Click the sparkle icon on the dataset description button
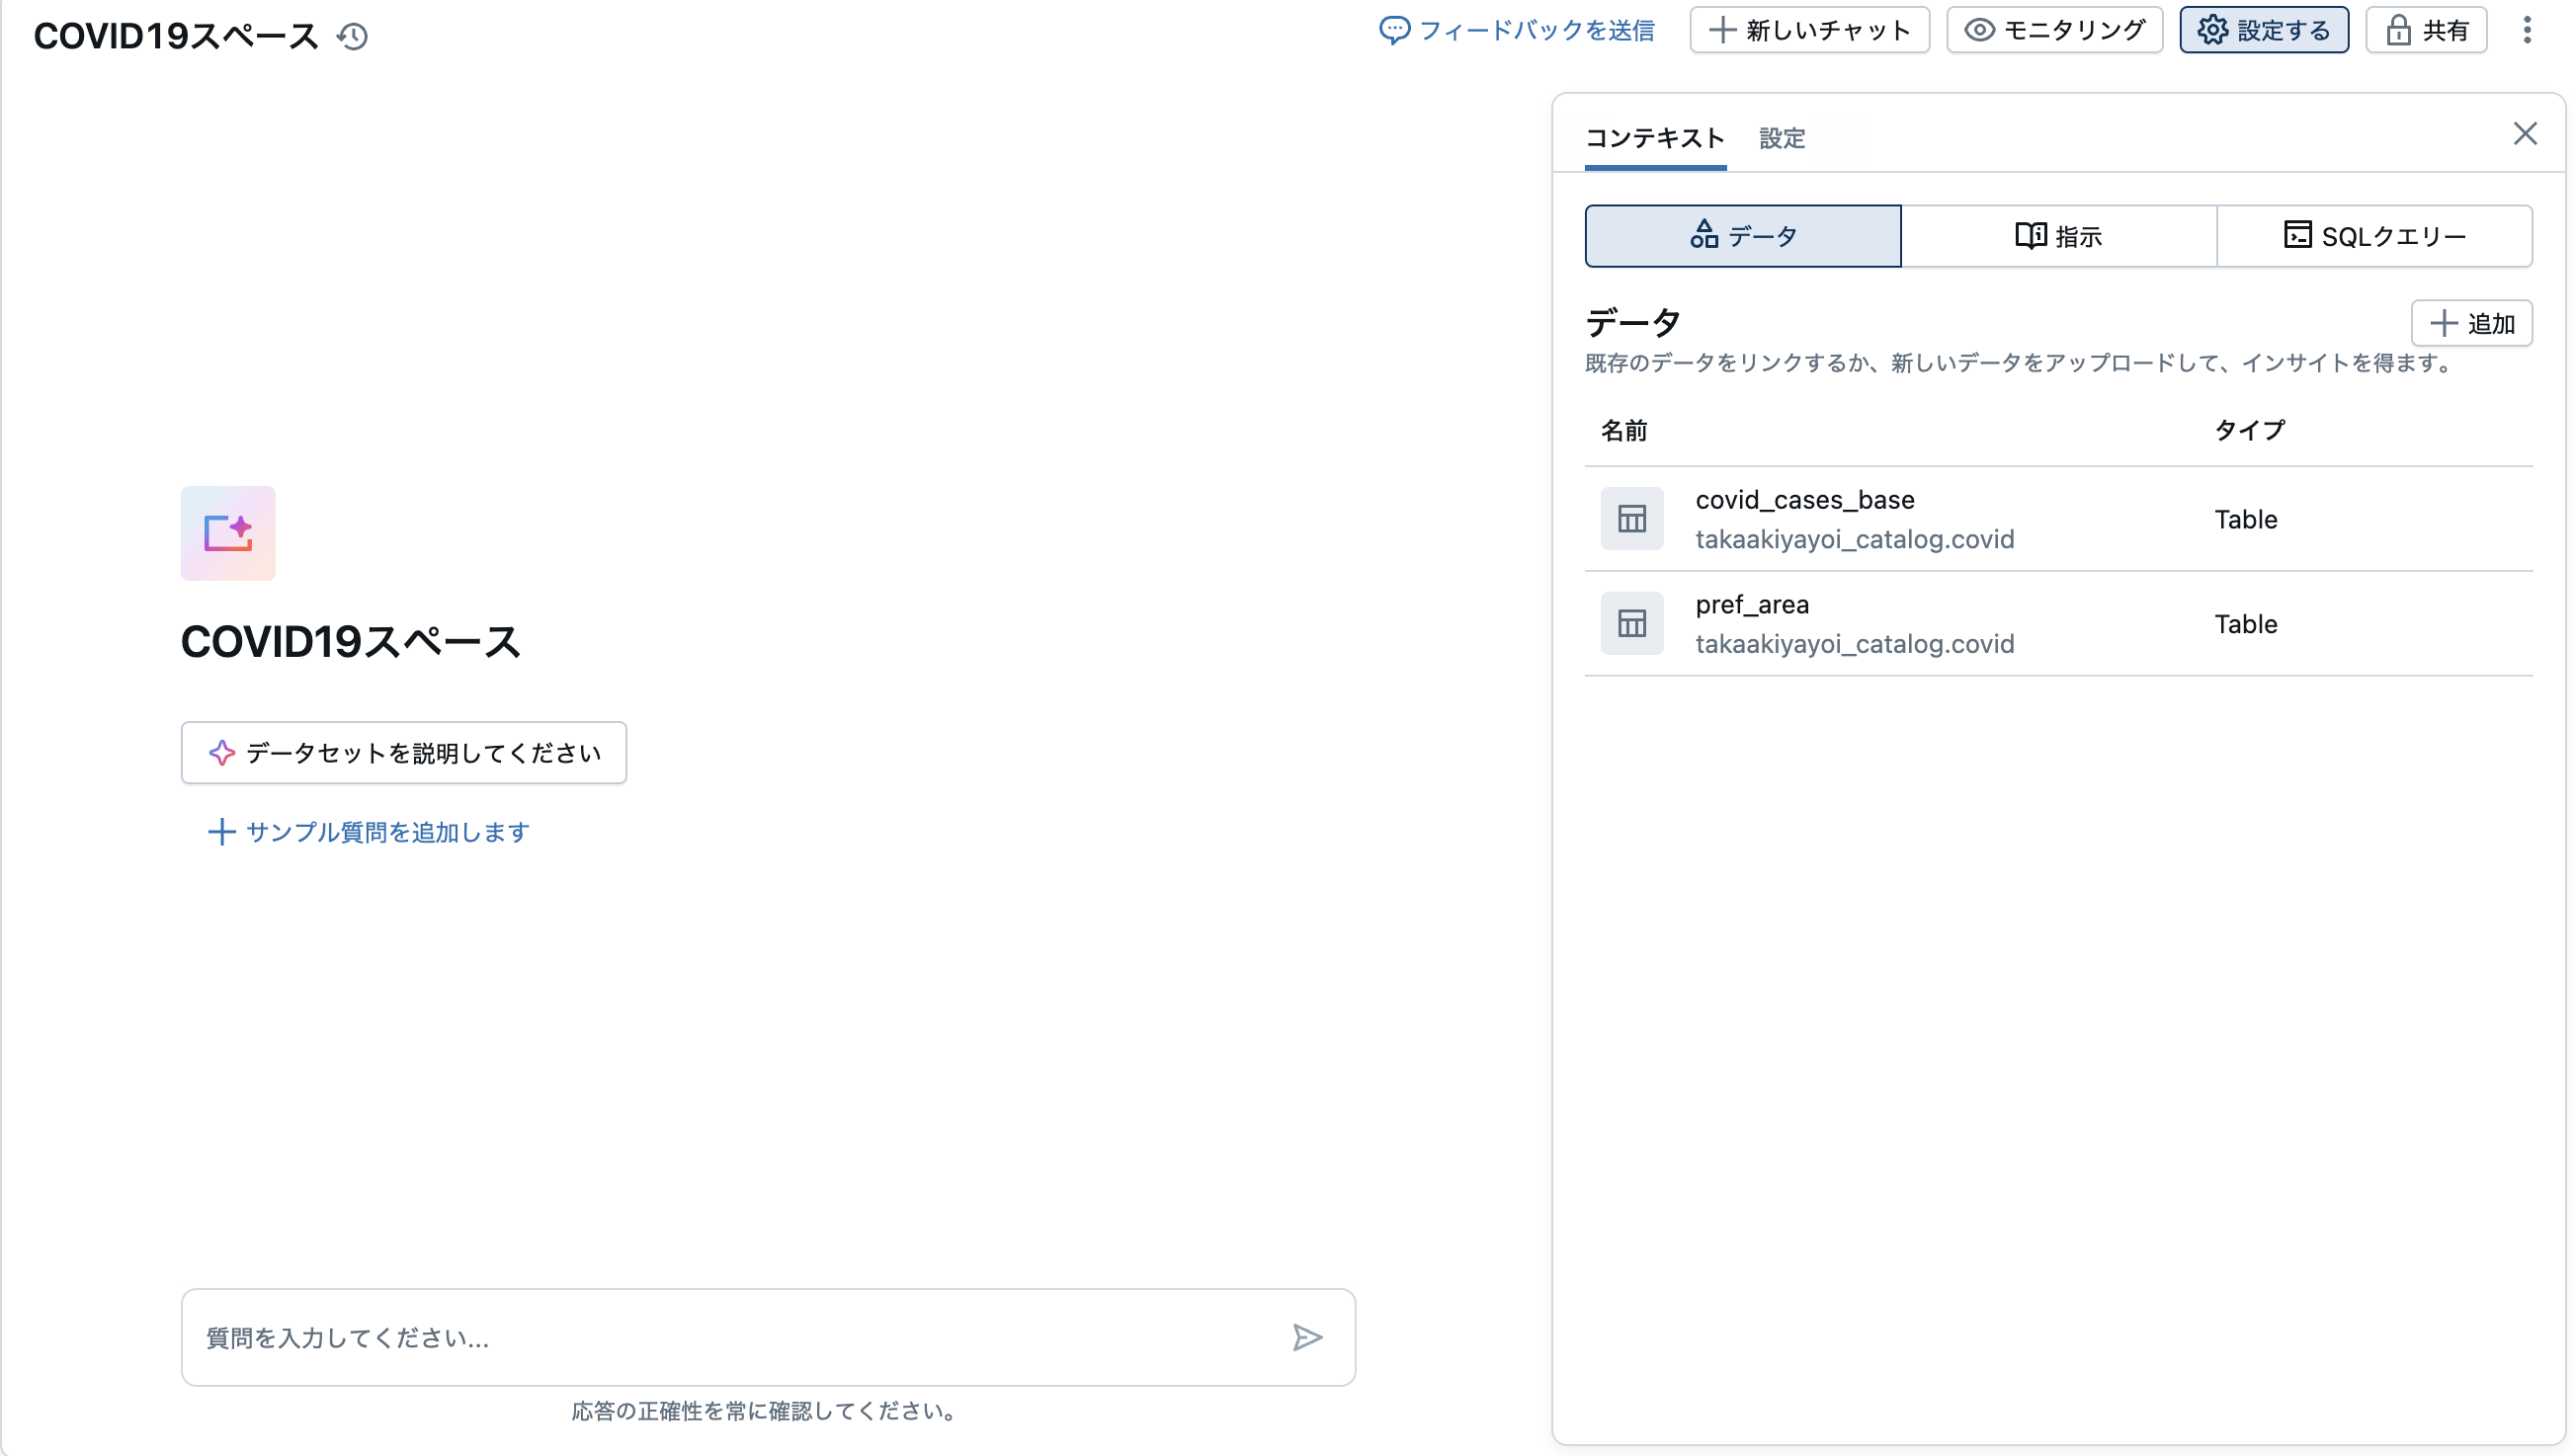The image size is (2575, 1456). (x=221, y=752)
